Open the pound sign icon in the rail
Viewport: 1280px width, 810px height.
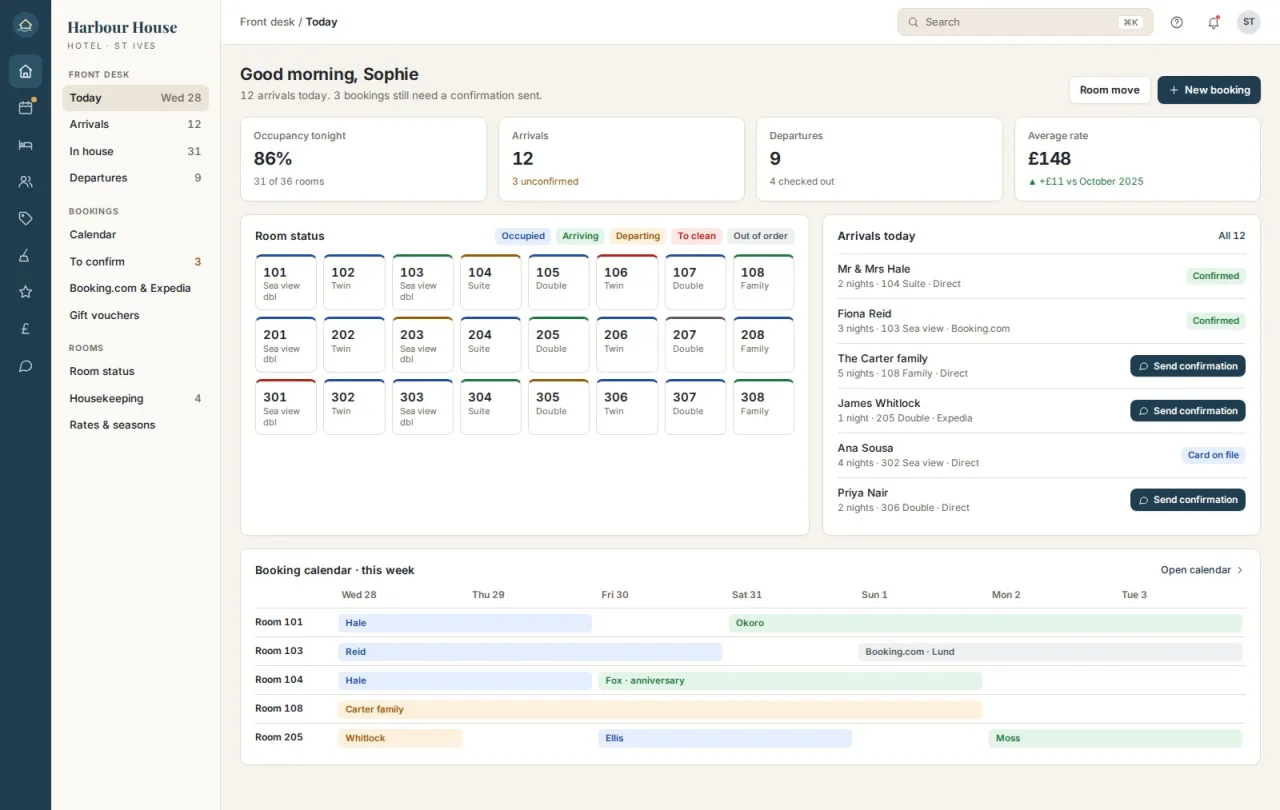click(25, 329)
